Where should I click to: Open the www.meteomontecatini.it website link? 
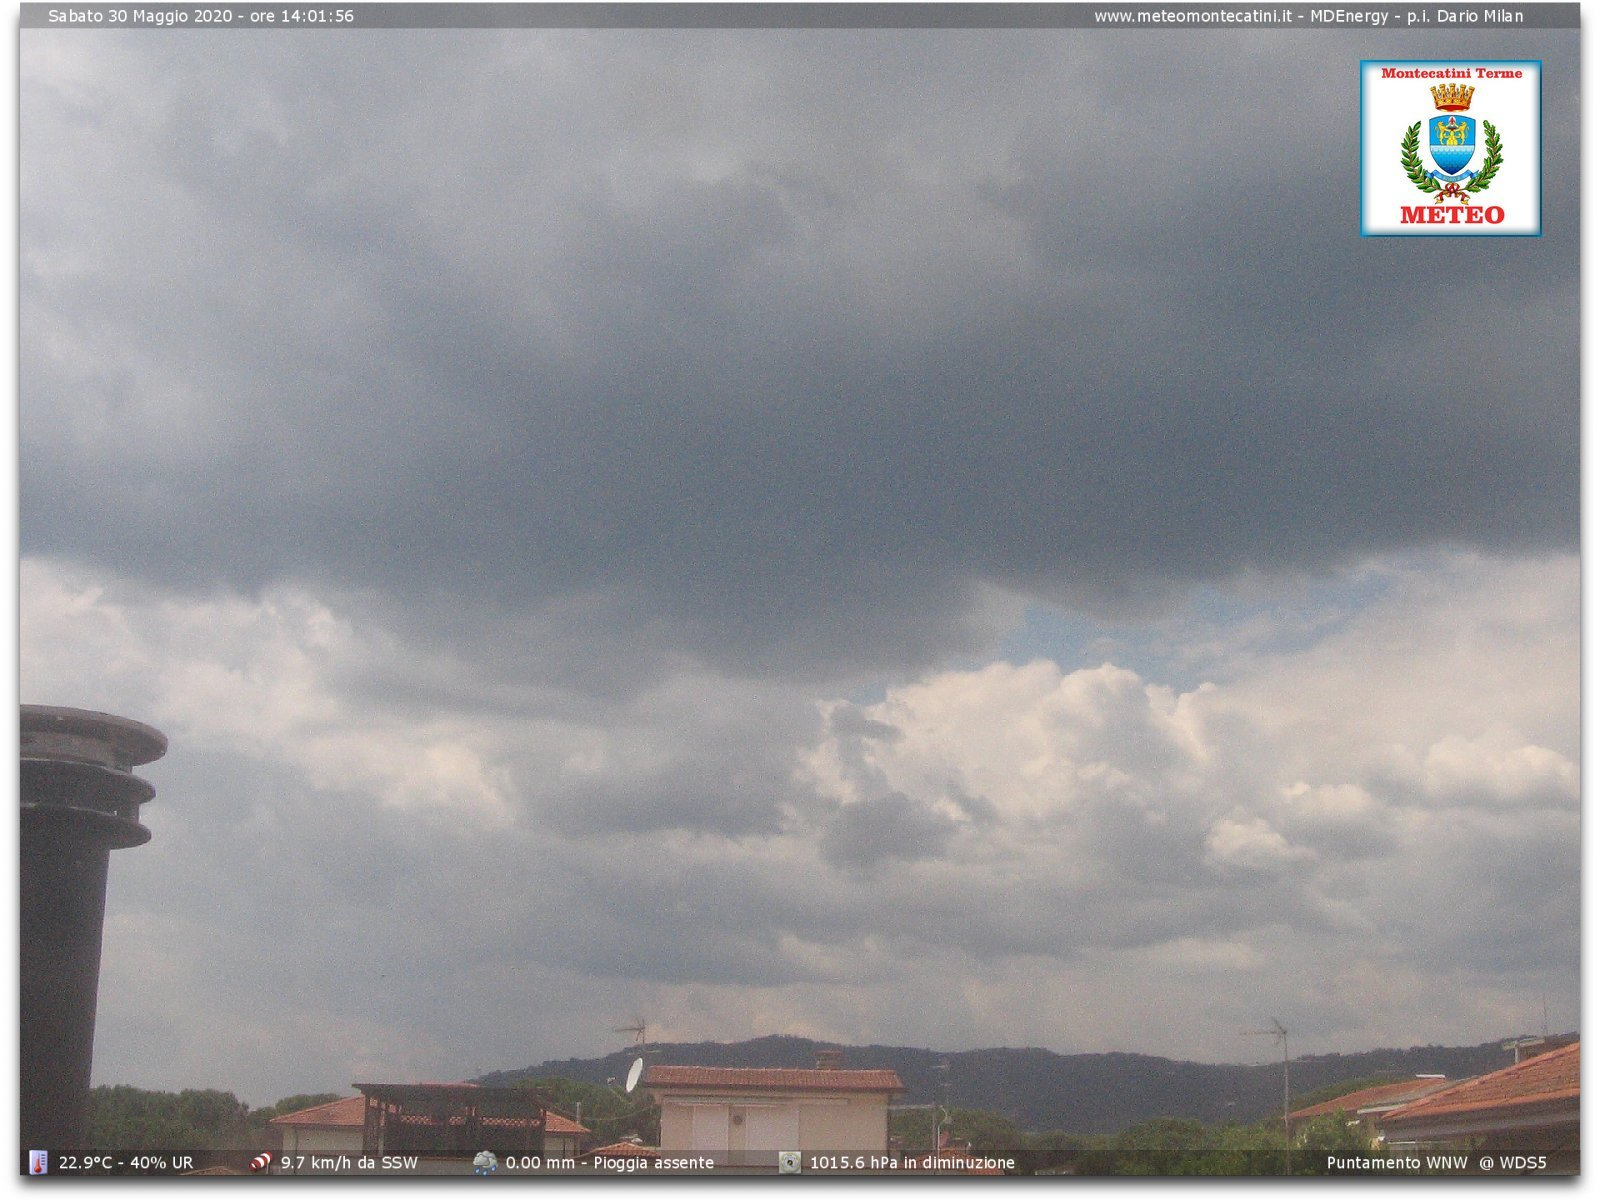pyautogui.click(x=1193, y=16)
